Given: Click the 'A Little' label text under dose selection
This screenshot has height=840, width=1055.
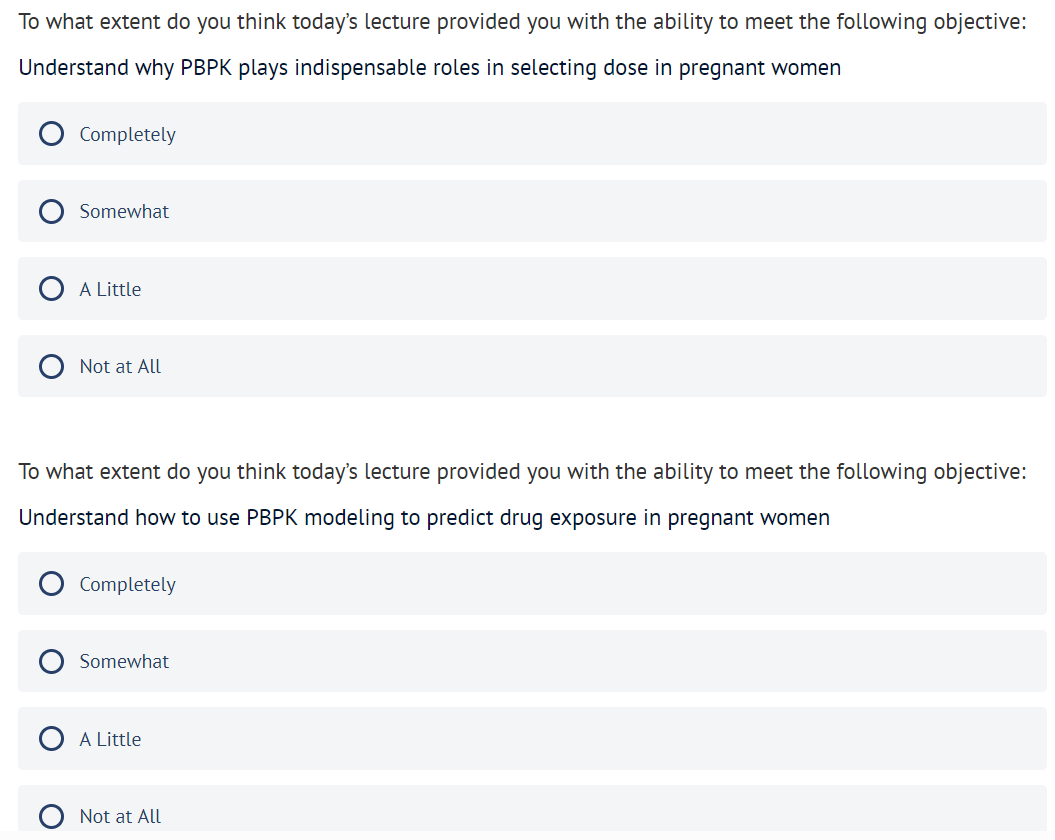Looking at the screenshot, I should (x=110, y=289).
